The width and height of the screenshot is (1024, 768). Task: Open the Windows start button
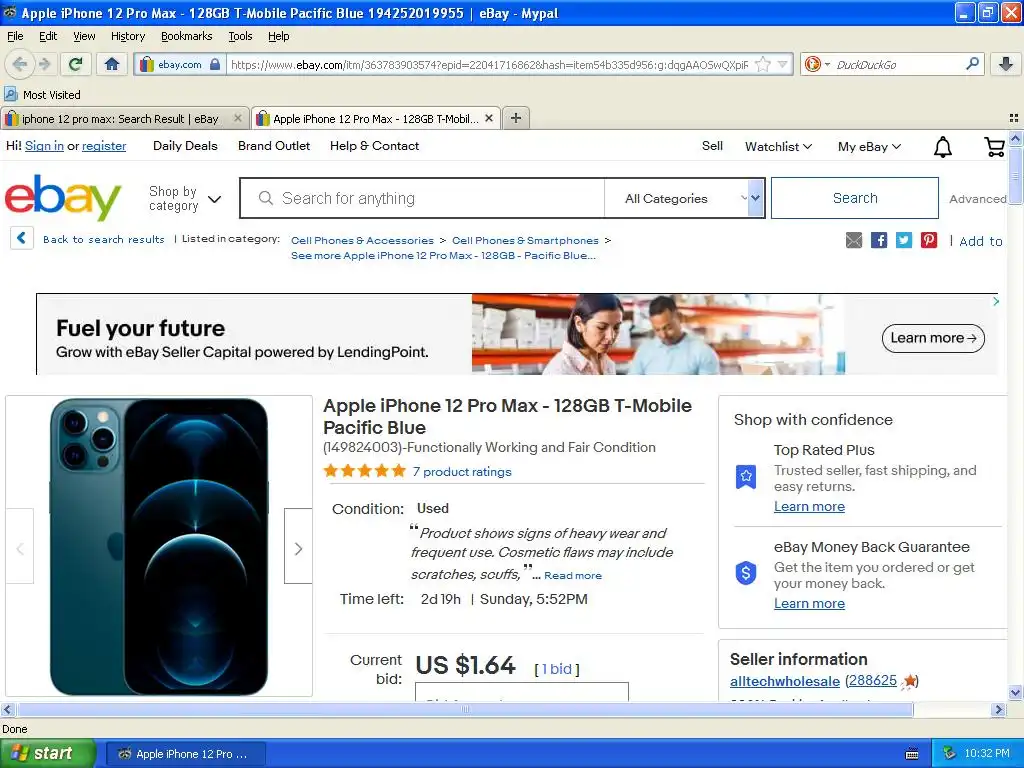point(47,754)
